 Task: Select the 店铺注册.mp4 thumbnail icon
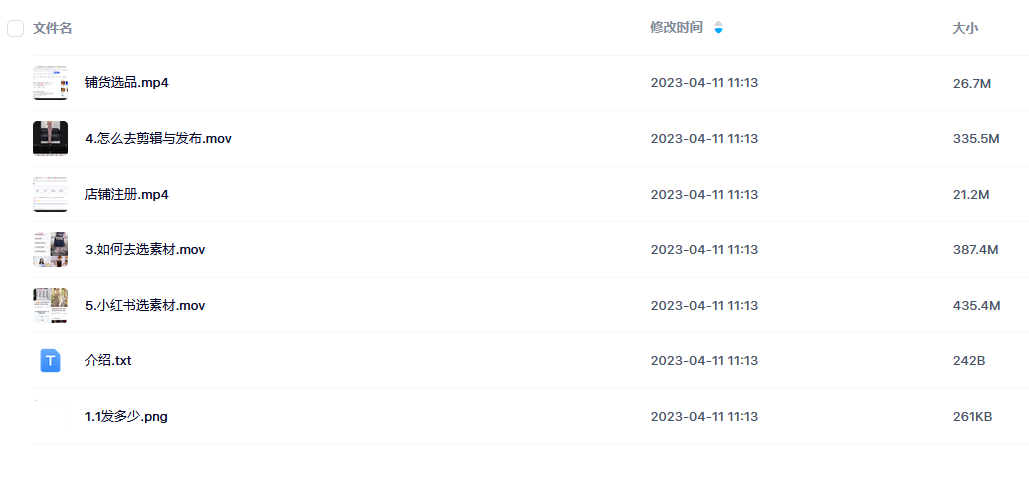pyautogui.click(x=51, y=194)
